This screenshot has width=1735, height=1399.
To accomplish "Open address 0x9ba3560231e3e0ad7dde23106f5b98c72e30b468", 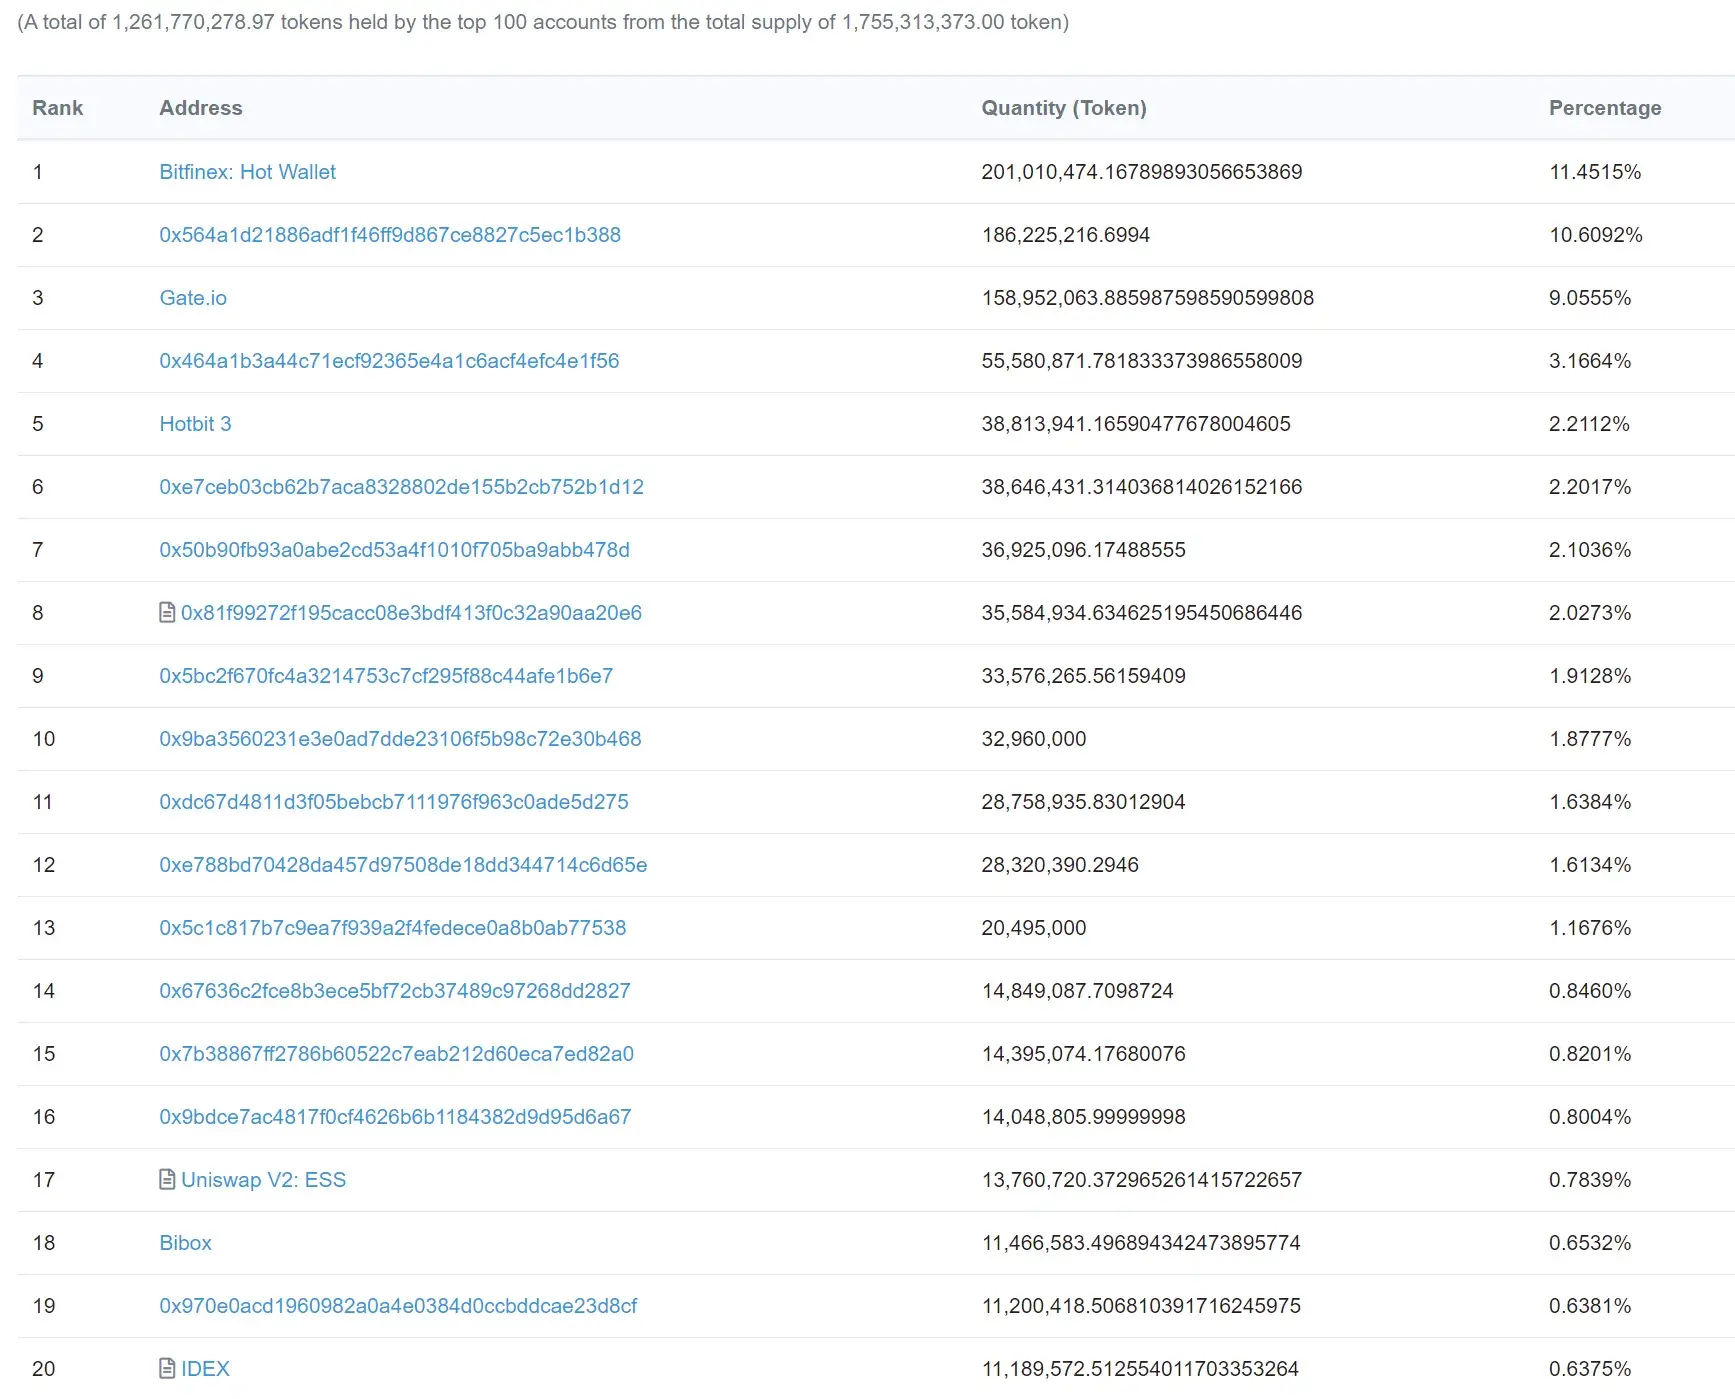I will coord(400,739).
